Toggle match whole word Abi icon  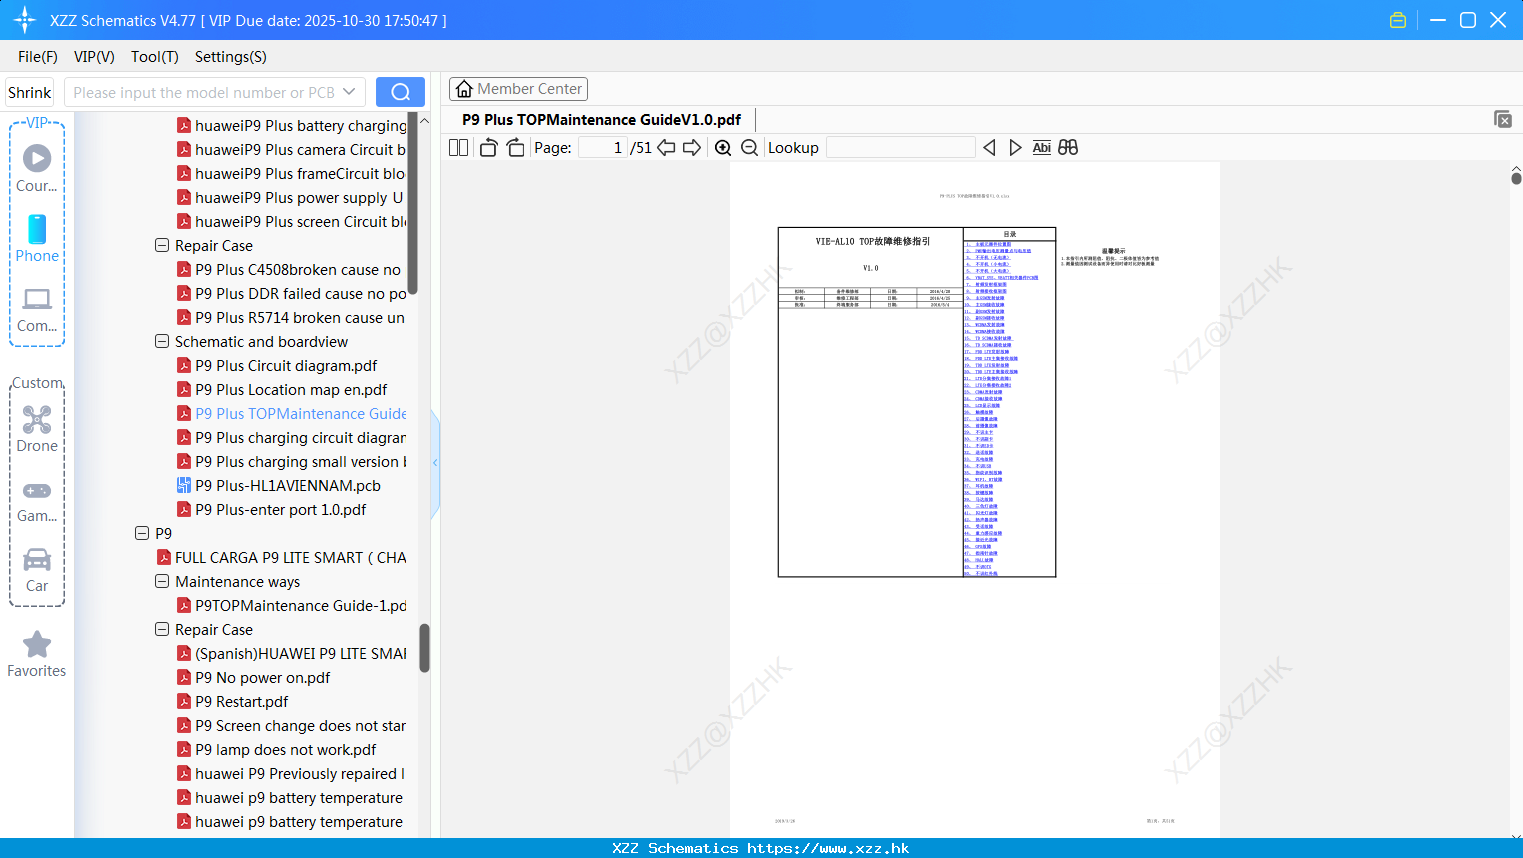1041,147
